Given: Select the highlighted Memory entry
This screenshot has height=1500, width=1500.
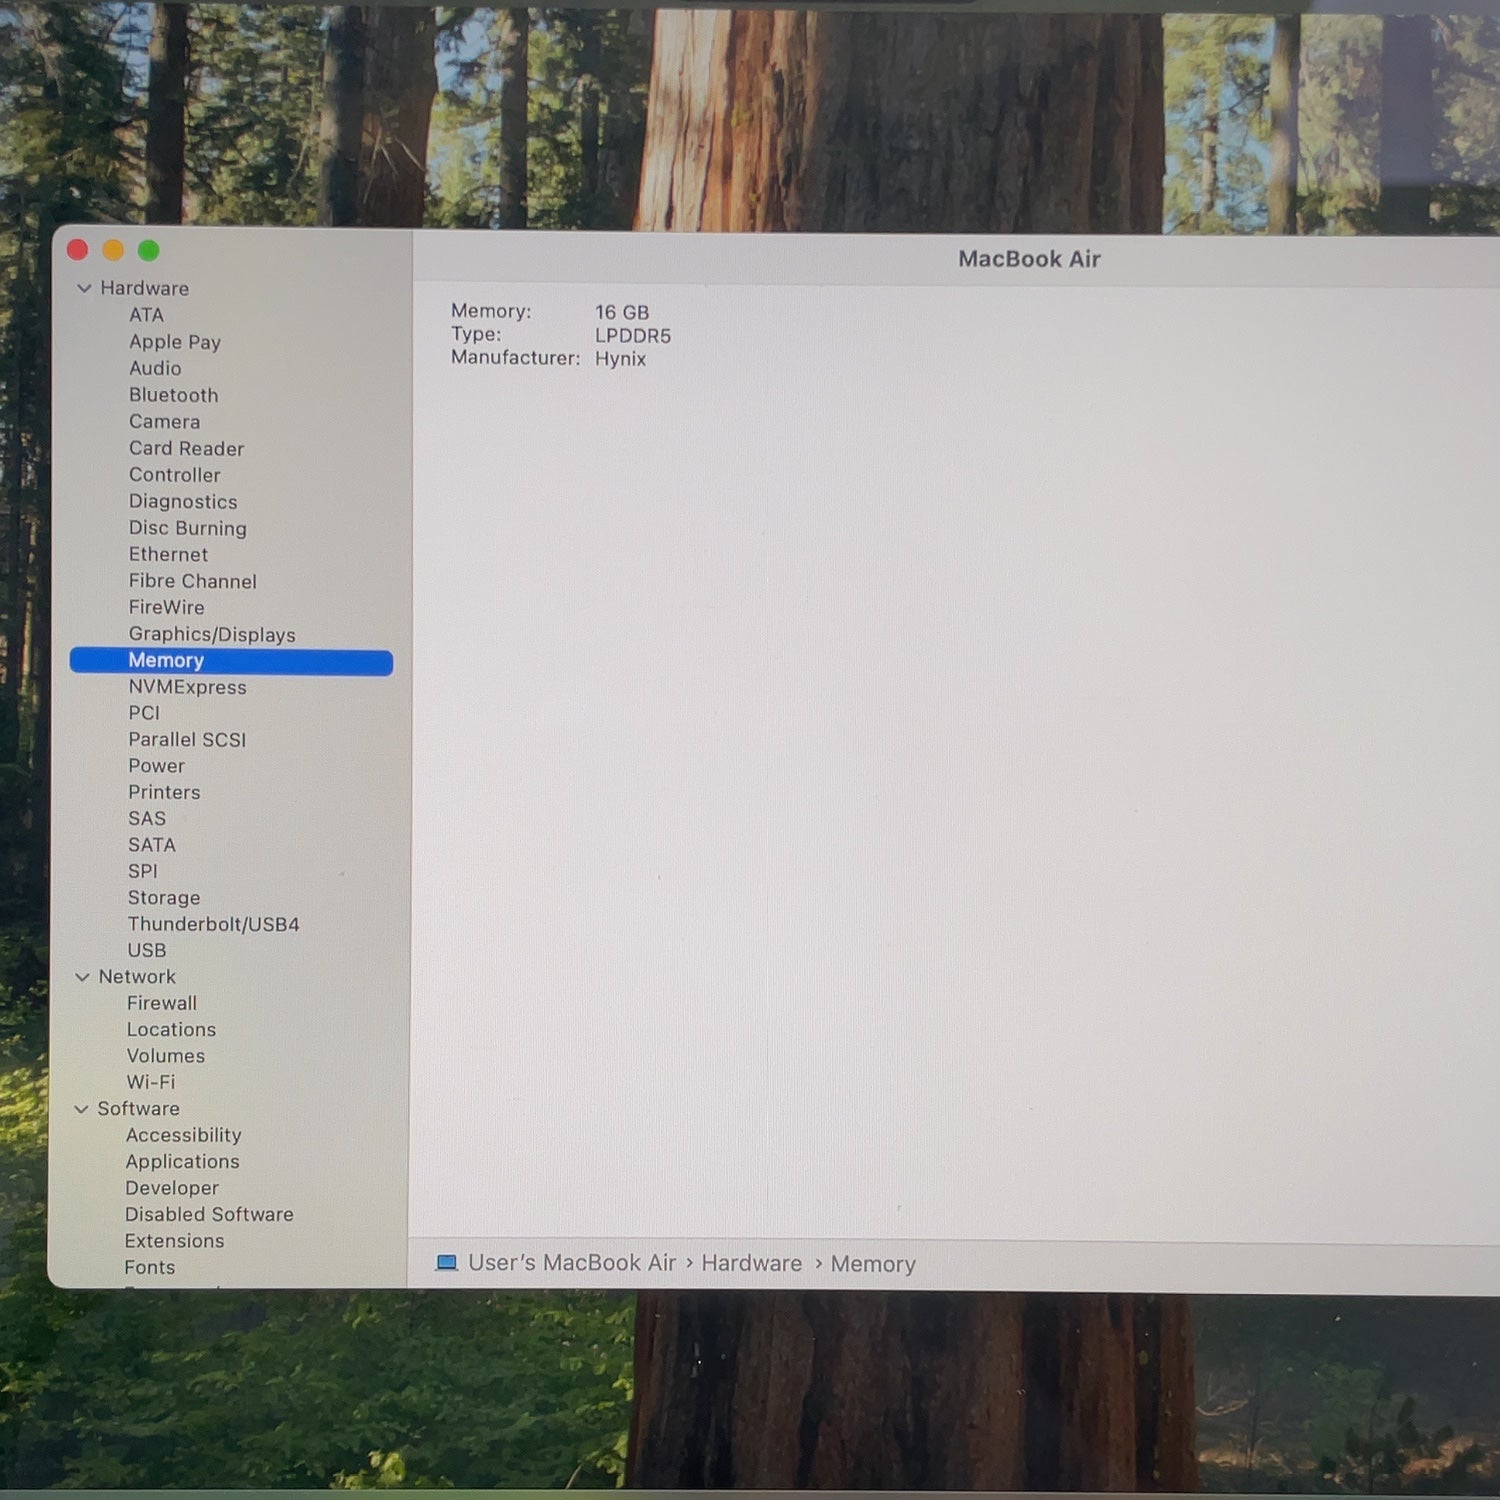Looking at the screenshot, I should coord(231,661).
